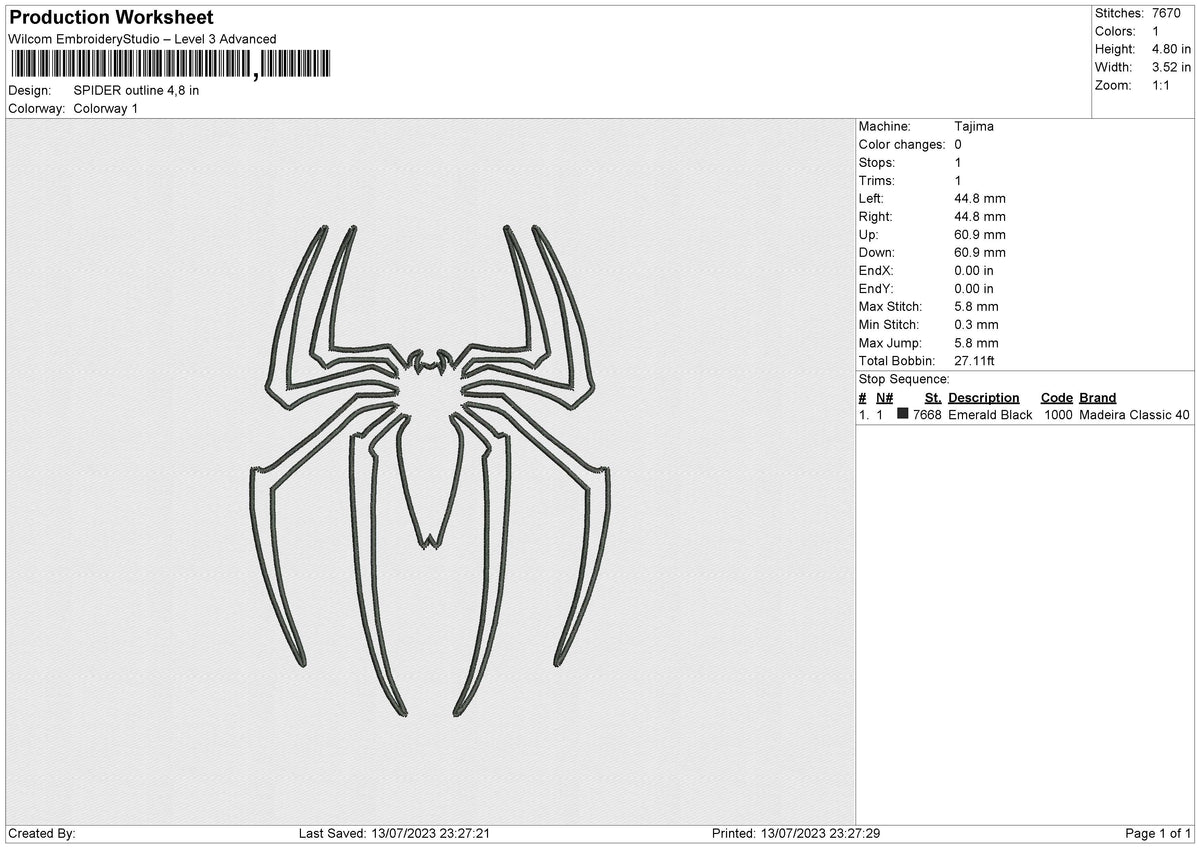Screen dimensions: 1200x848
Task: Click the Min Stitch value 0.3 mm
Action: point(976,325)
